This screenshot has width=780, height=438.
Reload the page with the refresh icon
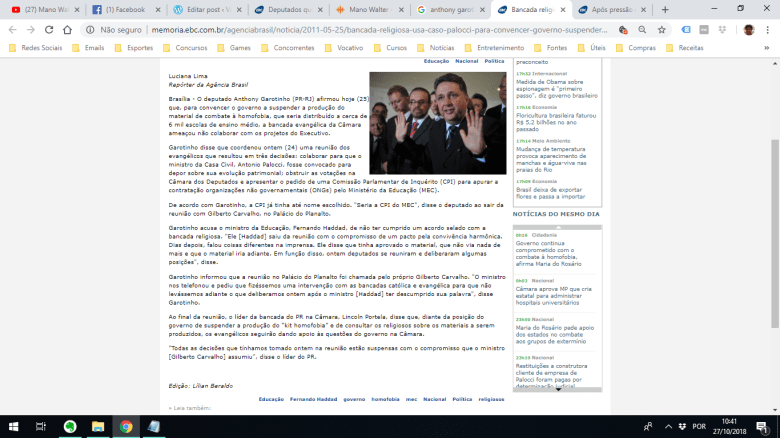49,30
